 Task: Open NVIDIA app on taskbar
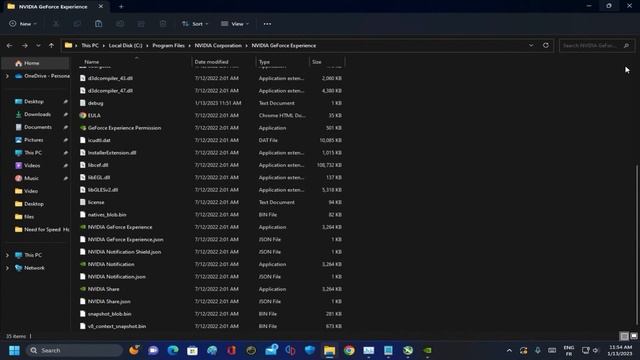click(x=427, y=350)
